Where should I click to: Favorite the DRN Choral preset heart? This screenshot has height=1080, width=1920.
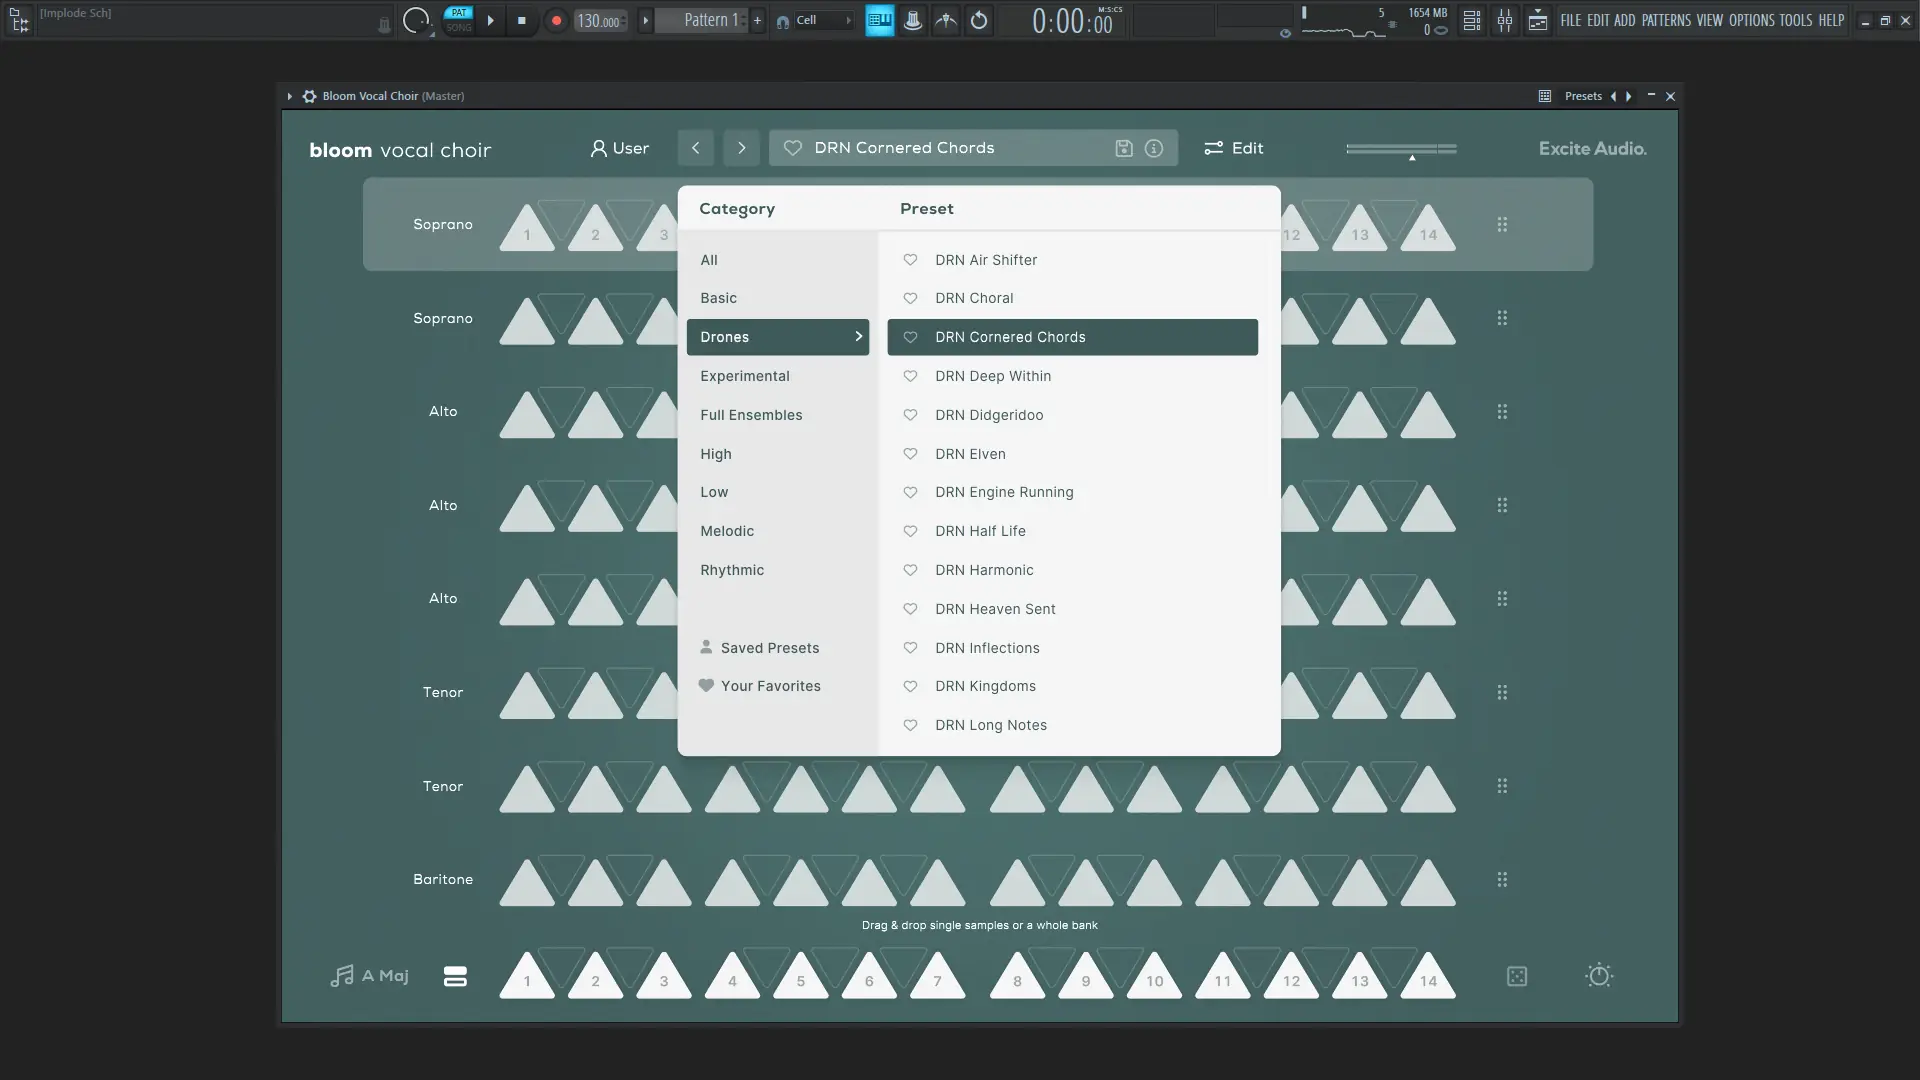(910, 298)
